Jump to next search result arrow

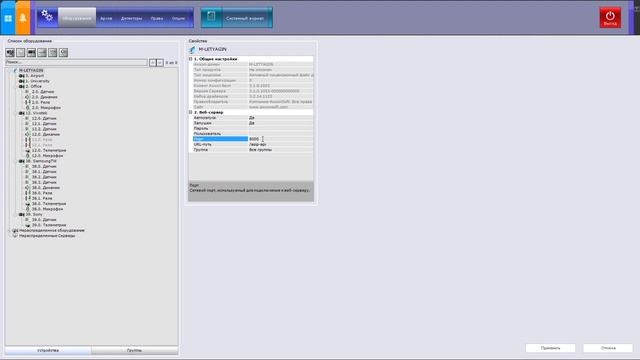point(160,62)
